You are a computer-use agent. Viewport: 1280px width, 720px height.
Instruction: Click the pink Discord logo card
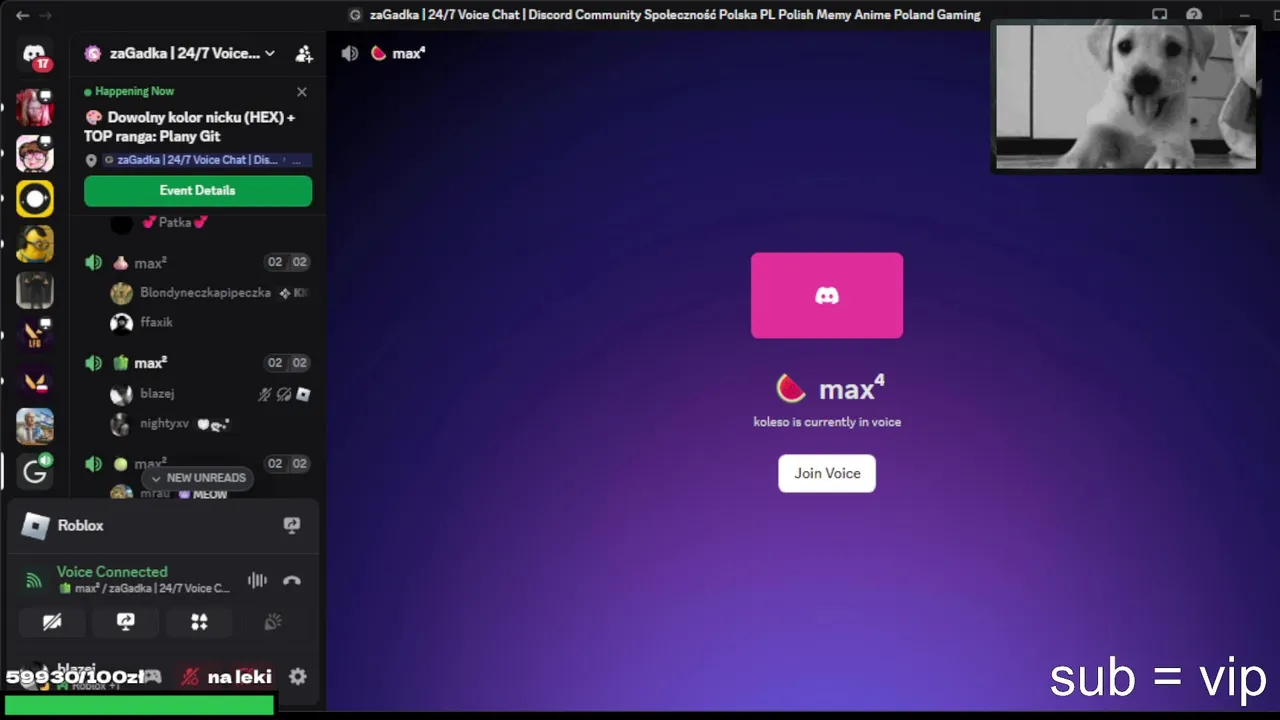[x=827, y=295]
